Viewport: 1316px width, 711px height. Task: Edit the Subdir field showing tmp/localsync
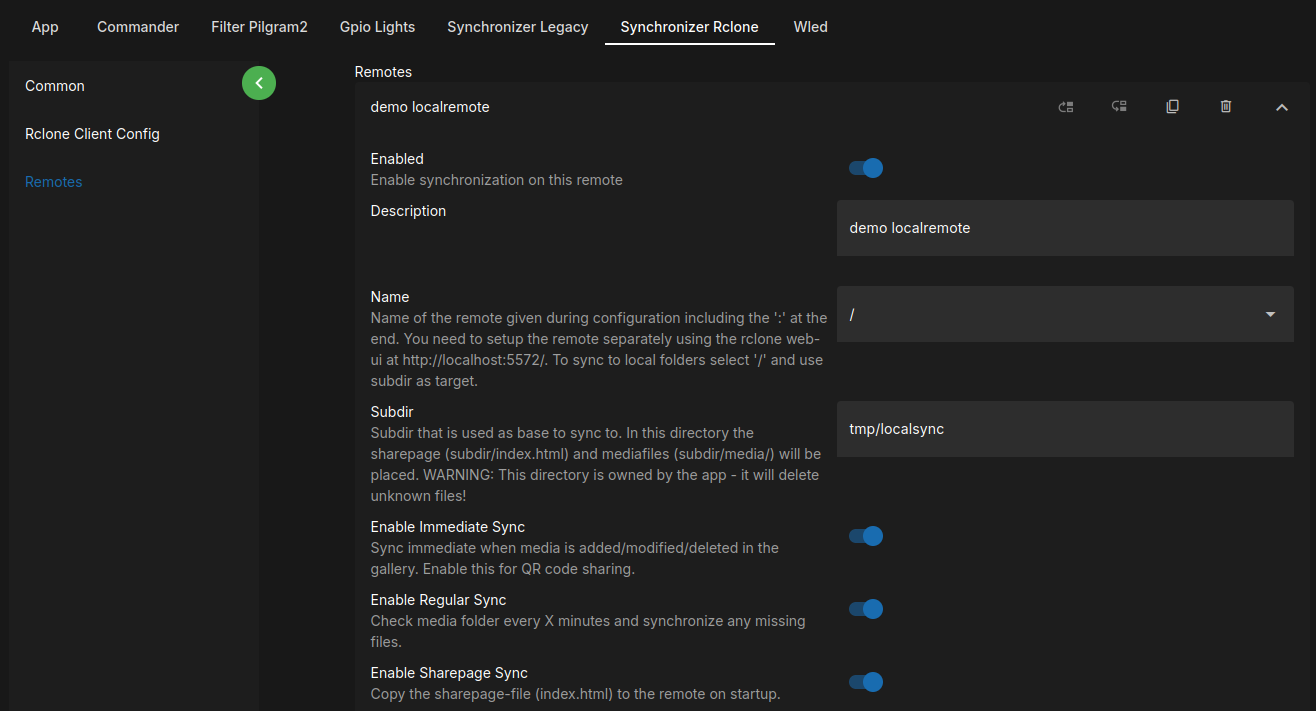(x=1063, y=428)
